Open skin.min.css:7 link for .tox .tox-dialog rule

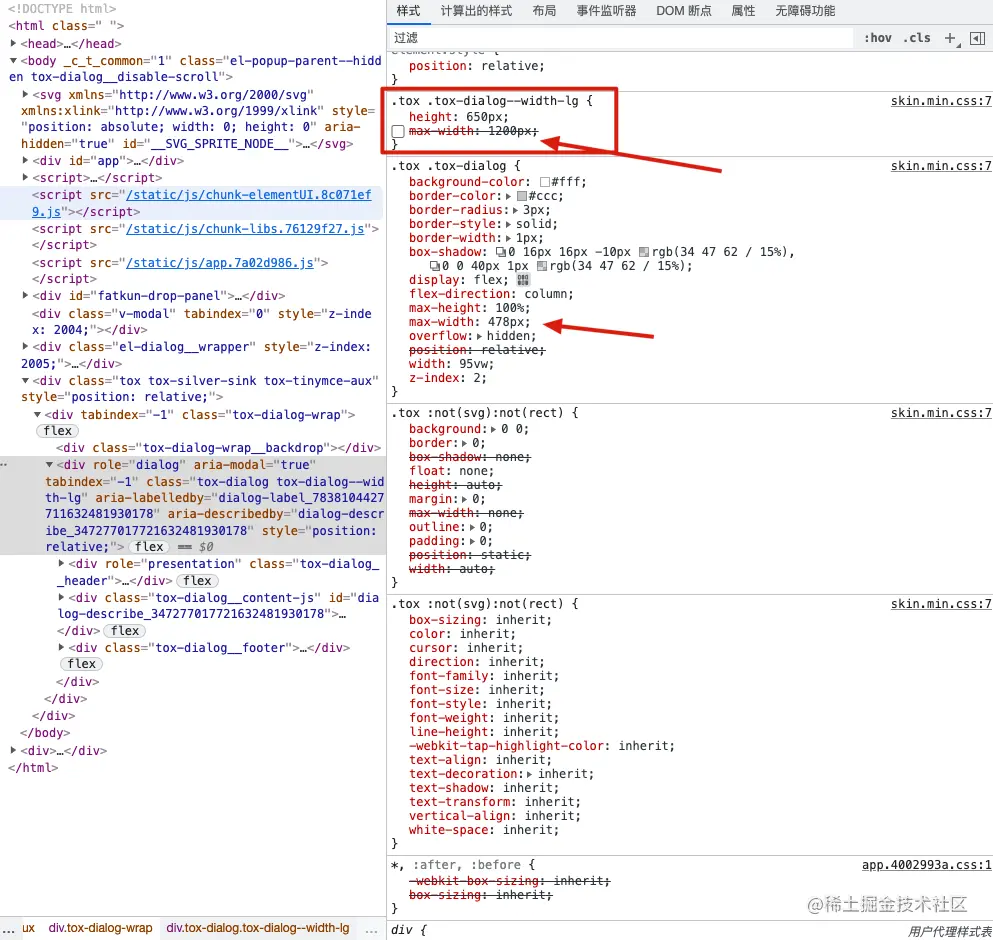[x=940, y=166]
